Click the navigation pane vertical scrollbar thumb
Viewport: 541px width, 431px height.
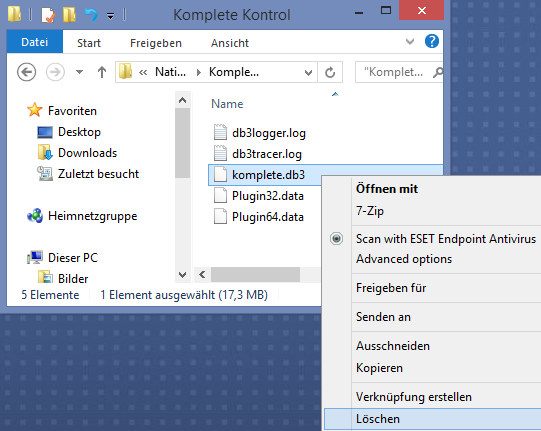point(183,144)
